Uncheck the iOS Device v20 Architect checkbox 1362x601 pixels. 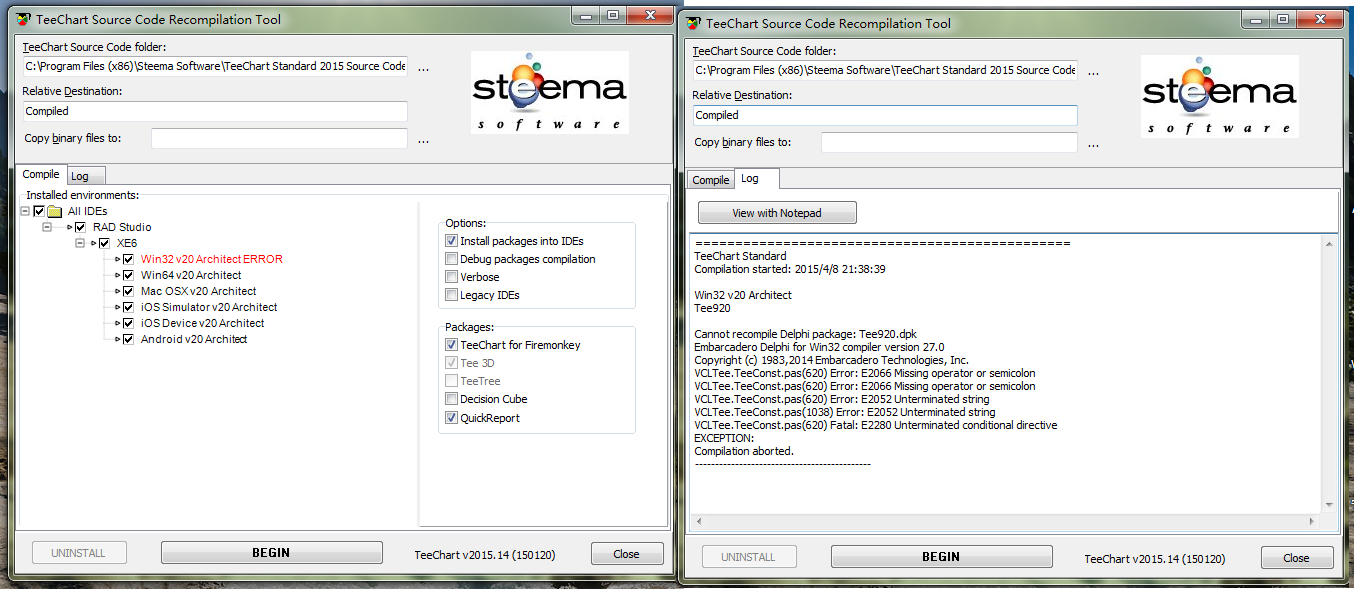(128, 323)
